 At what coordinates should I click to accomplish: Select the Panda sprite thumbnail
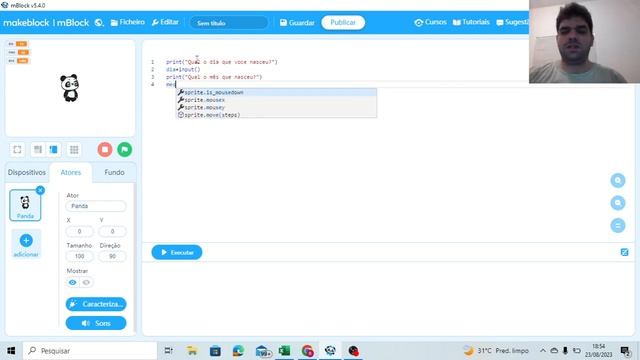(25, 205)
